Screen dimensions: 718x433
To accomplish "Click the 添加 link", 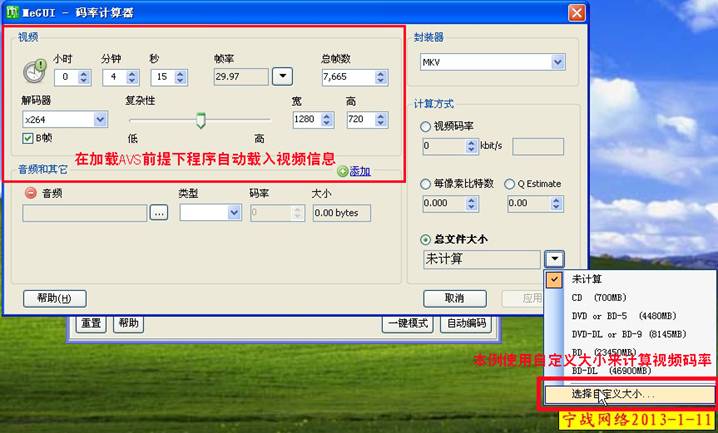I will pyautogui.click(x=360, y=172).
